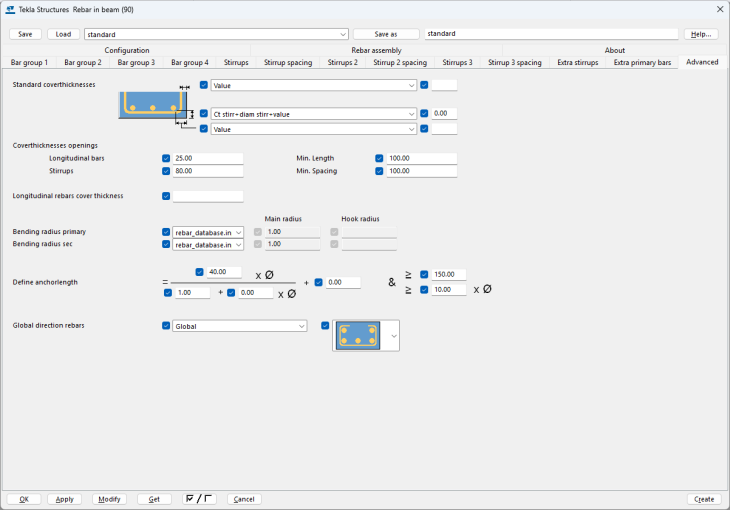The width and height of the screenshot is (730, 510).
Task: Click the Modify button
Action: [109, 499]
